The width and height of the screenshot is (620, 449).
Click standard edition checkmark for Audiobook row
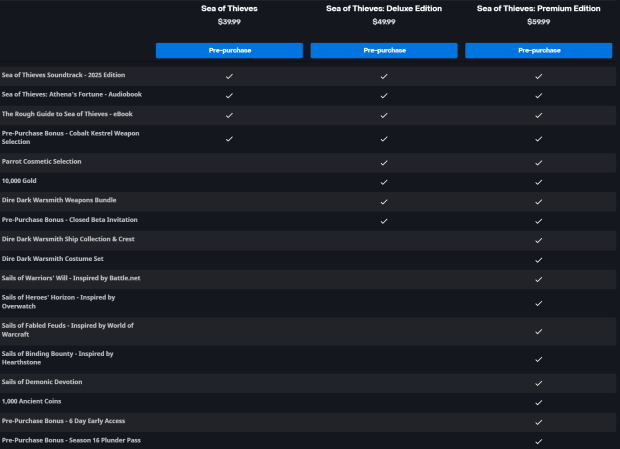(229, 96)
